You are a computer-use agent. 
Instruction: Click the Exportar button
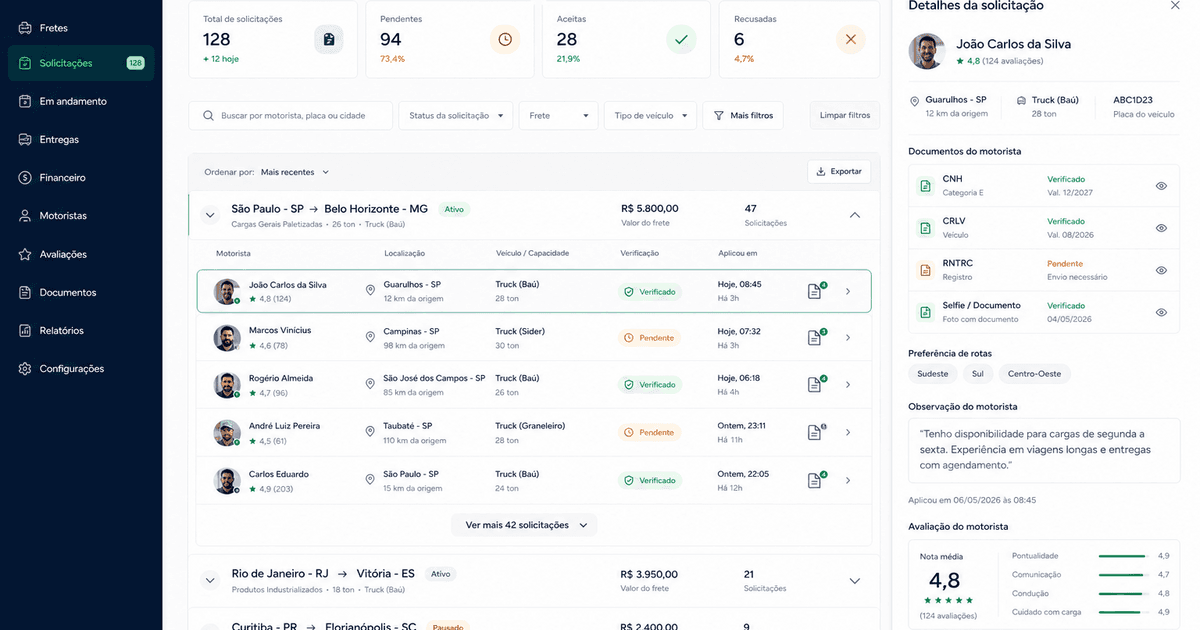tap(839, 172)
